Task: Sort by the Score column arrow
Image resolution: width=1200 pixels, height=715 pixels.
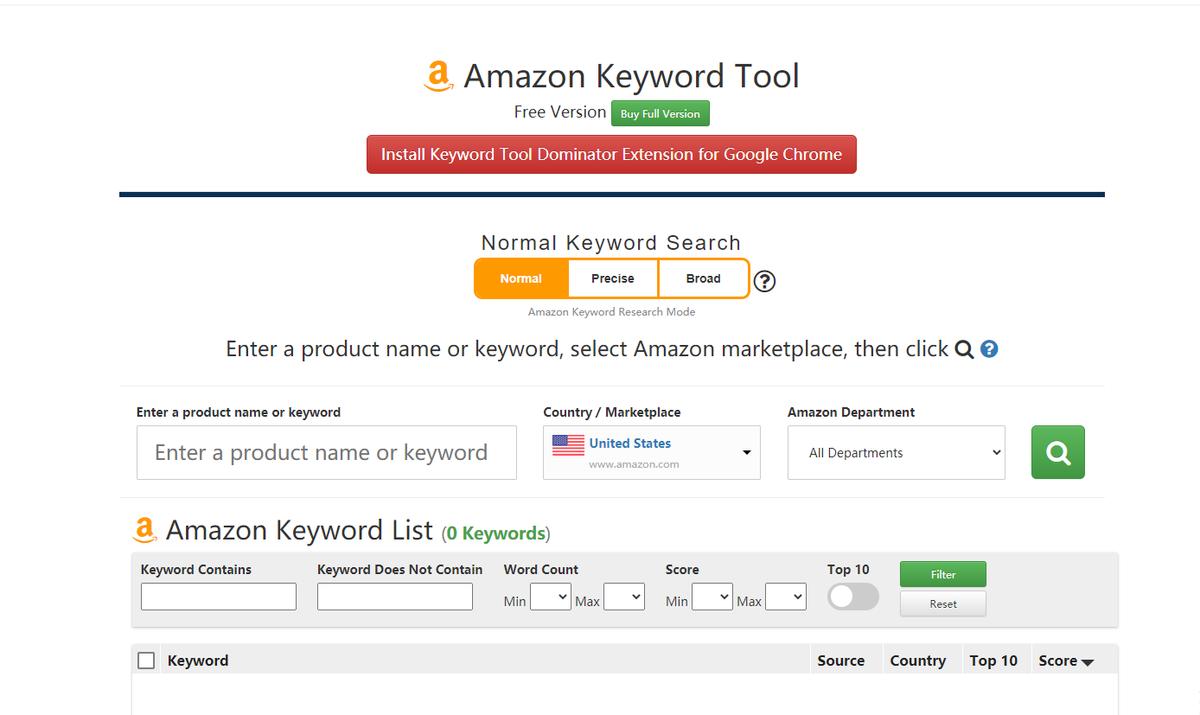Action: [1088, 662]
